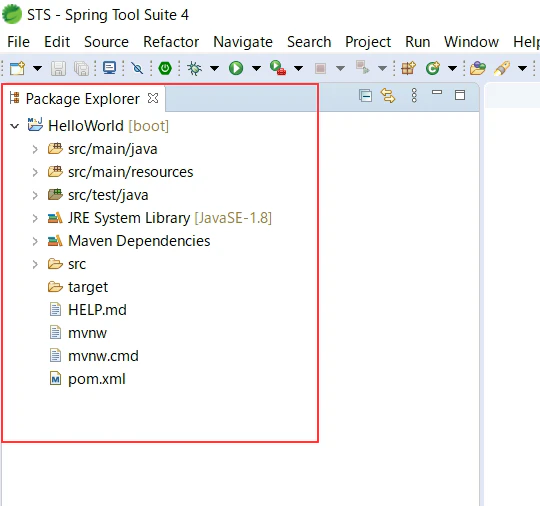Open the Search flashlight dropdown arrow
The image size is (540, 506).
pyautogui.click(x=522, y=68)
